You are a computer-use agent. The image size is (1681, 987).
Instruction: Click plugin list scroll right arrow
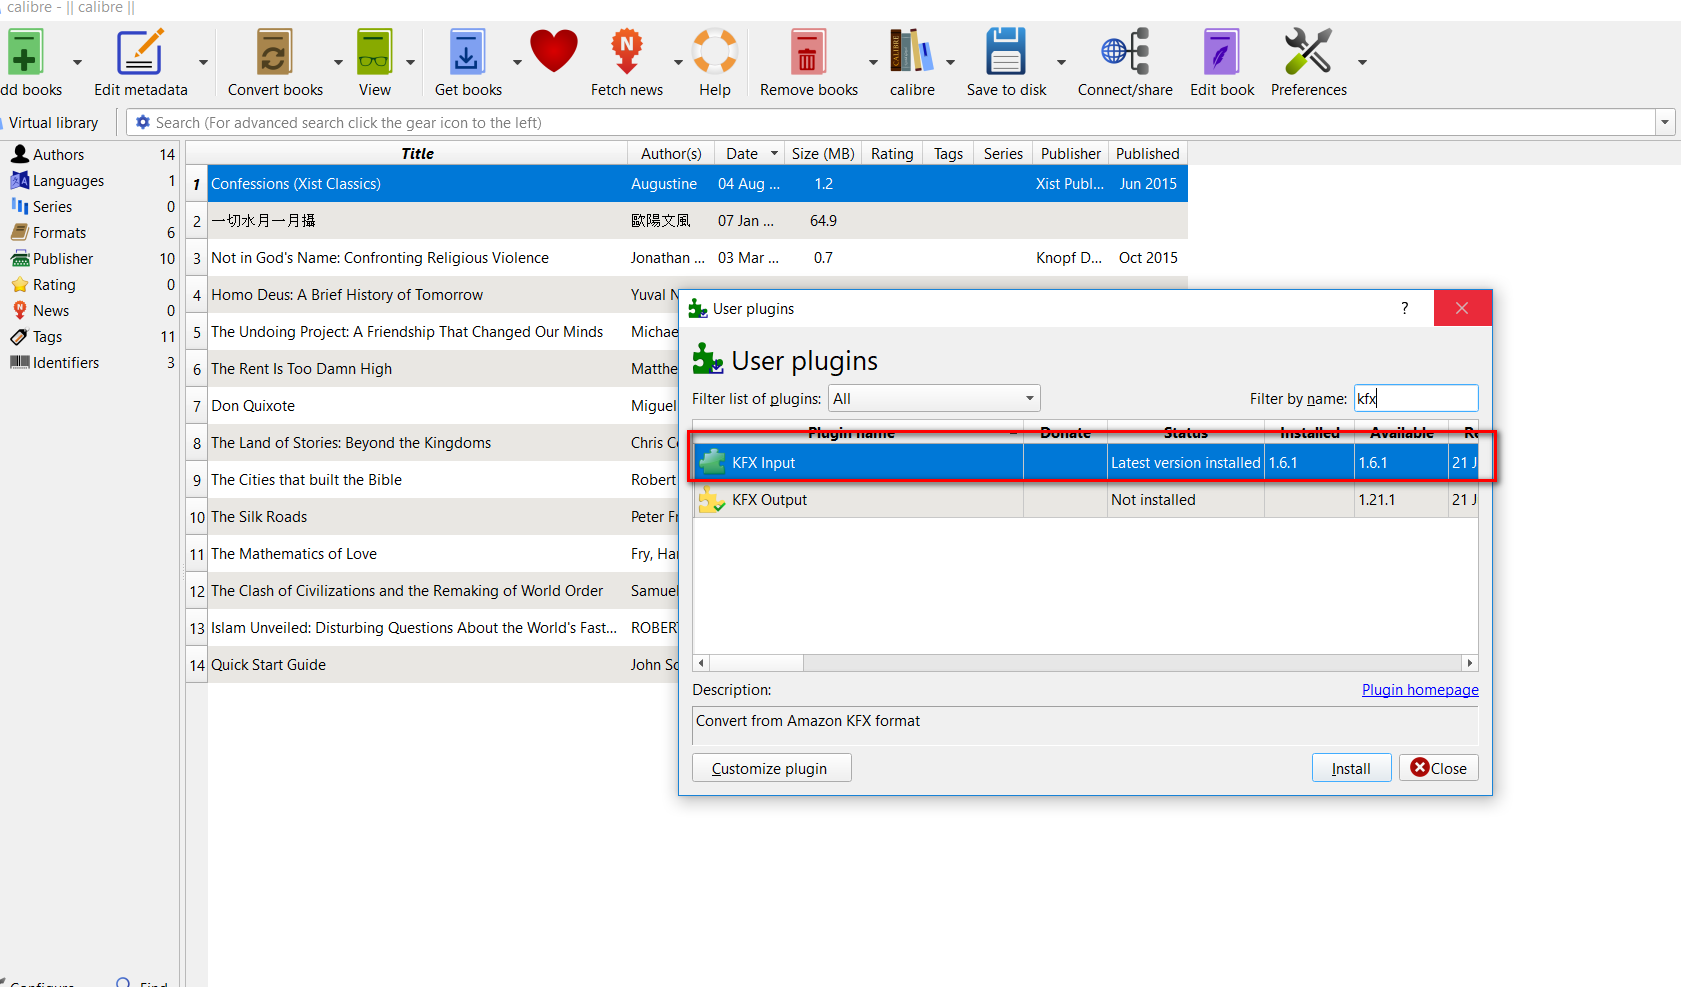(1469, 663)
